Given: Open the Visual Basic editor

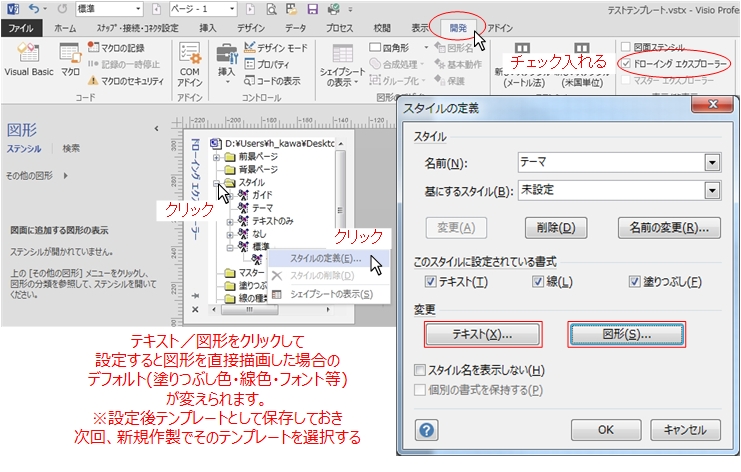Looking at the screenshot, I should [28, 59].
